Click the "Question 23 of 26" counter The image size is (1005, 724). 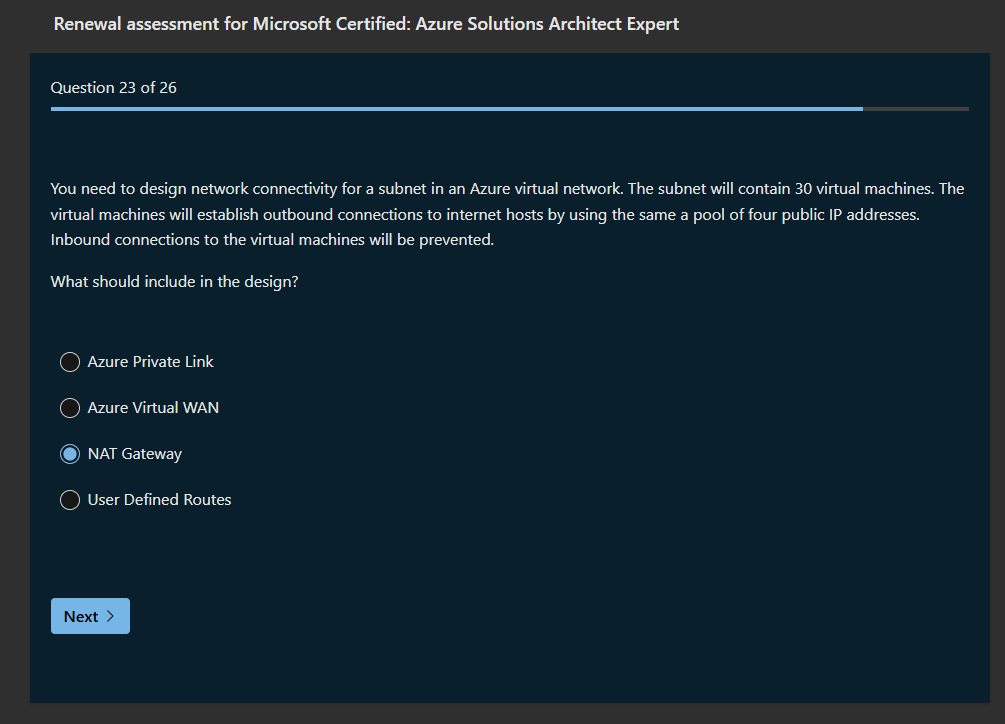pos(114,88)
